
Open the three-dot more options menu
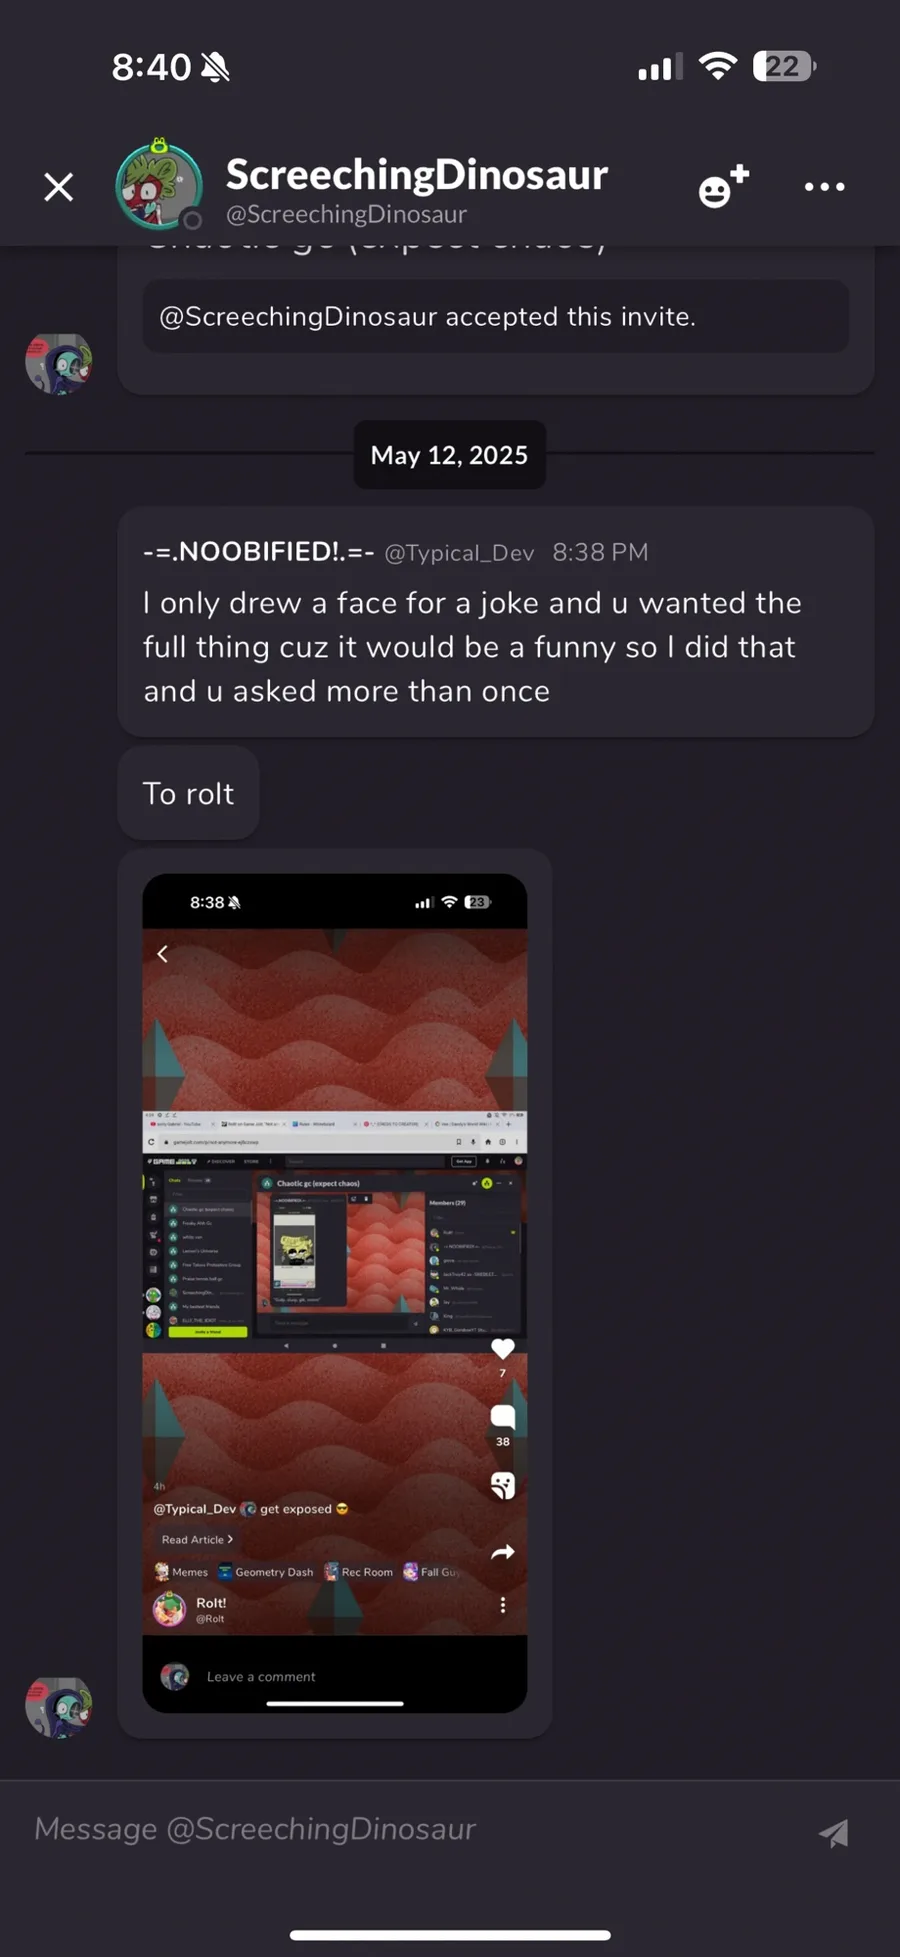pyautogui.click(x=825, y=187)
